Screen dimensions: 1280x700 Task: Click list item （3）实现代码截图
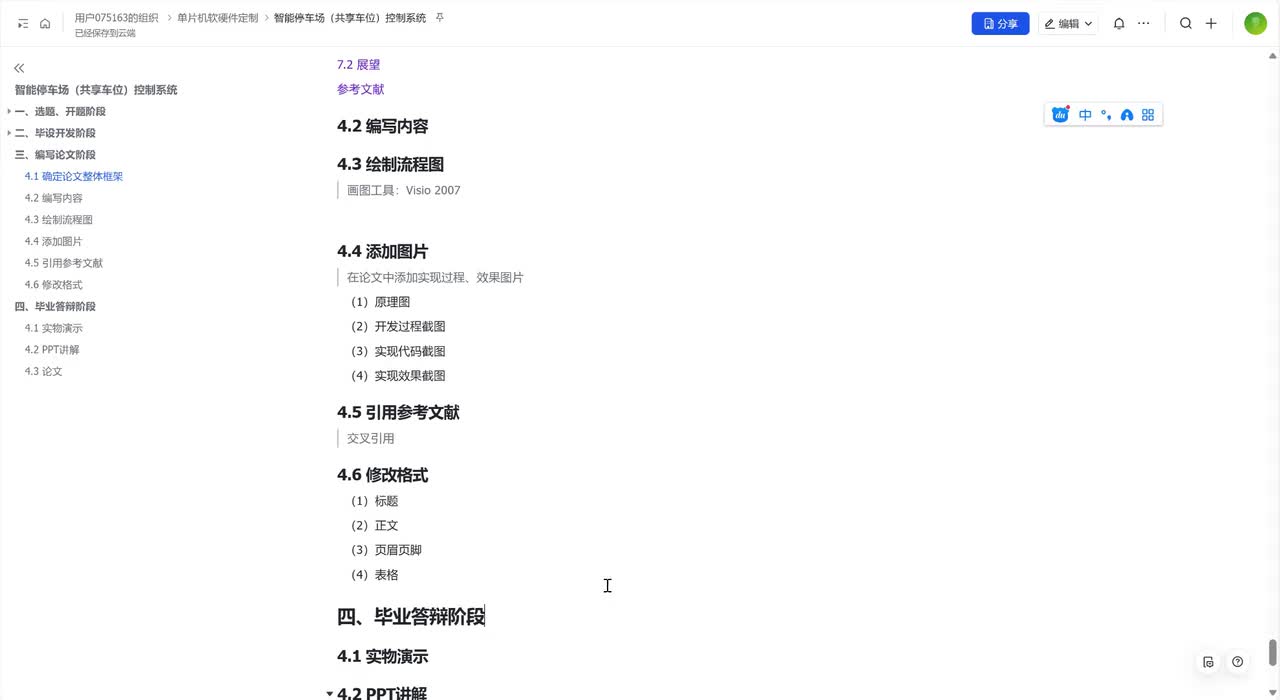coord(397,352)
